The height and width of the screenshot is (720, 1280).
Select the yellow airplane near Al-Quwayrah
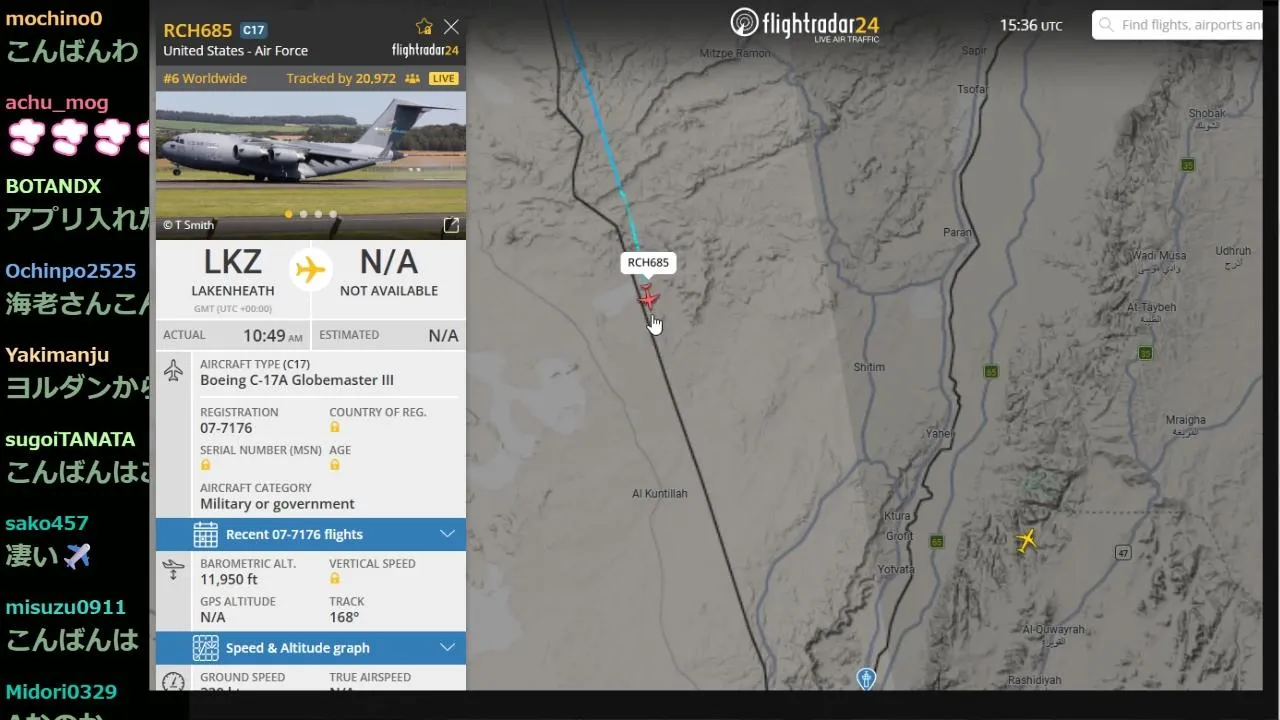(x=1026, y=540)
